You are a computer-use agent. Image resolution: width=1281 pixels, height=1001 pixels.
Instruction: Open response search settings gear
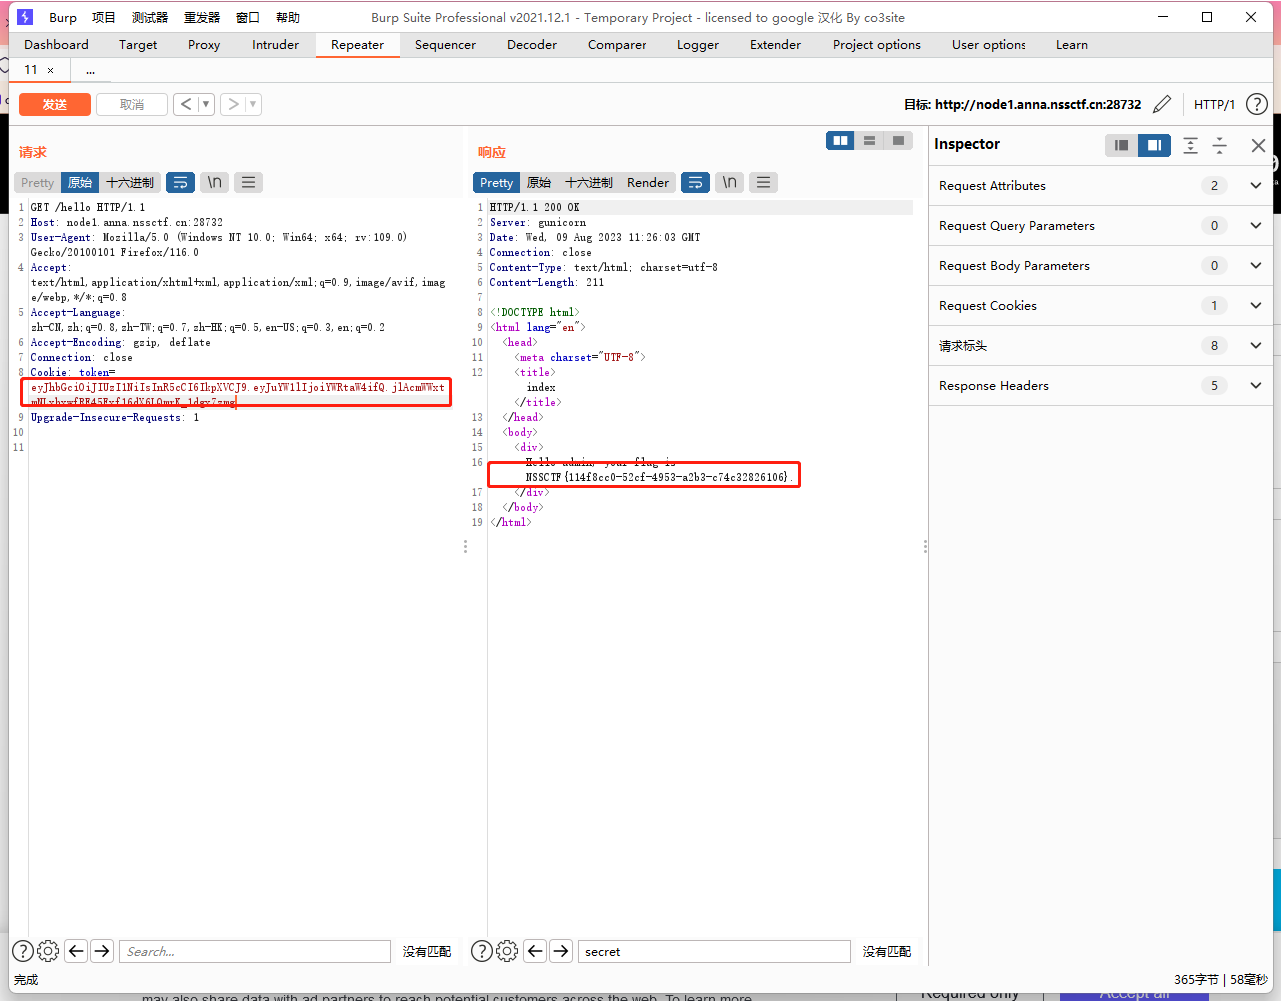pos(507,951)
